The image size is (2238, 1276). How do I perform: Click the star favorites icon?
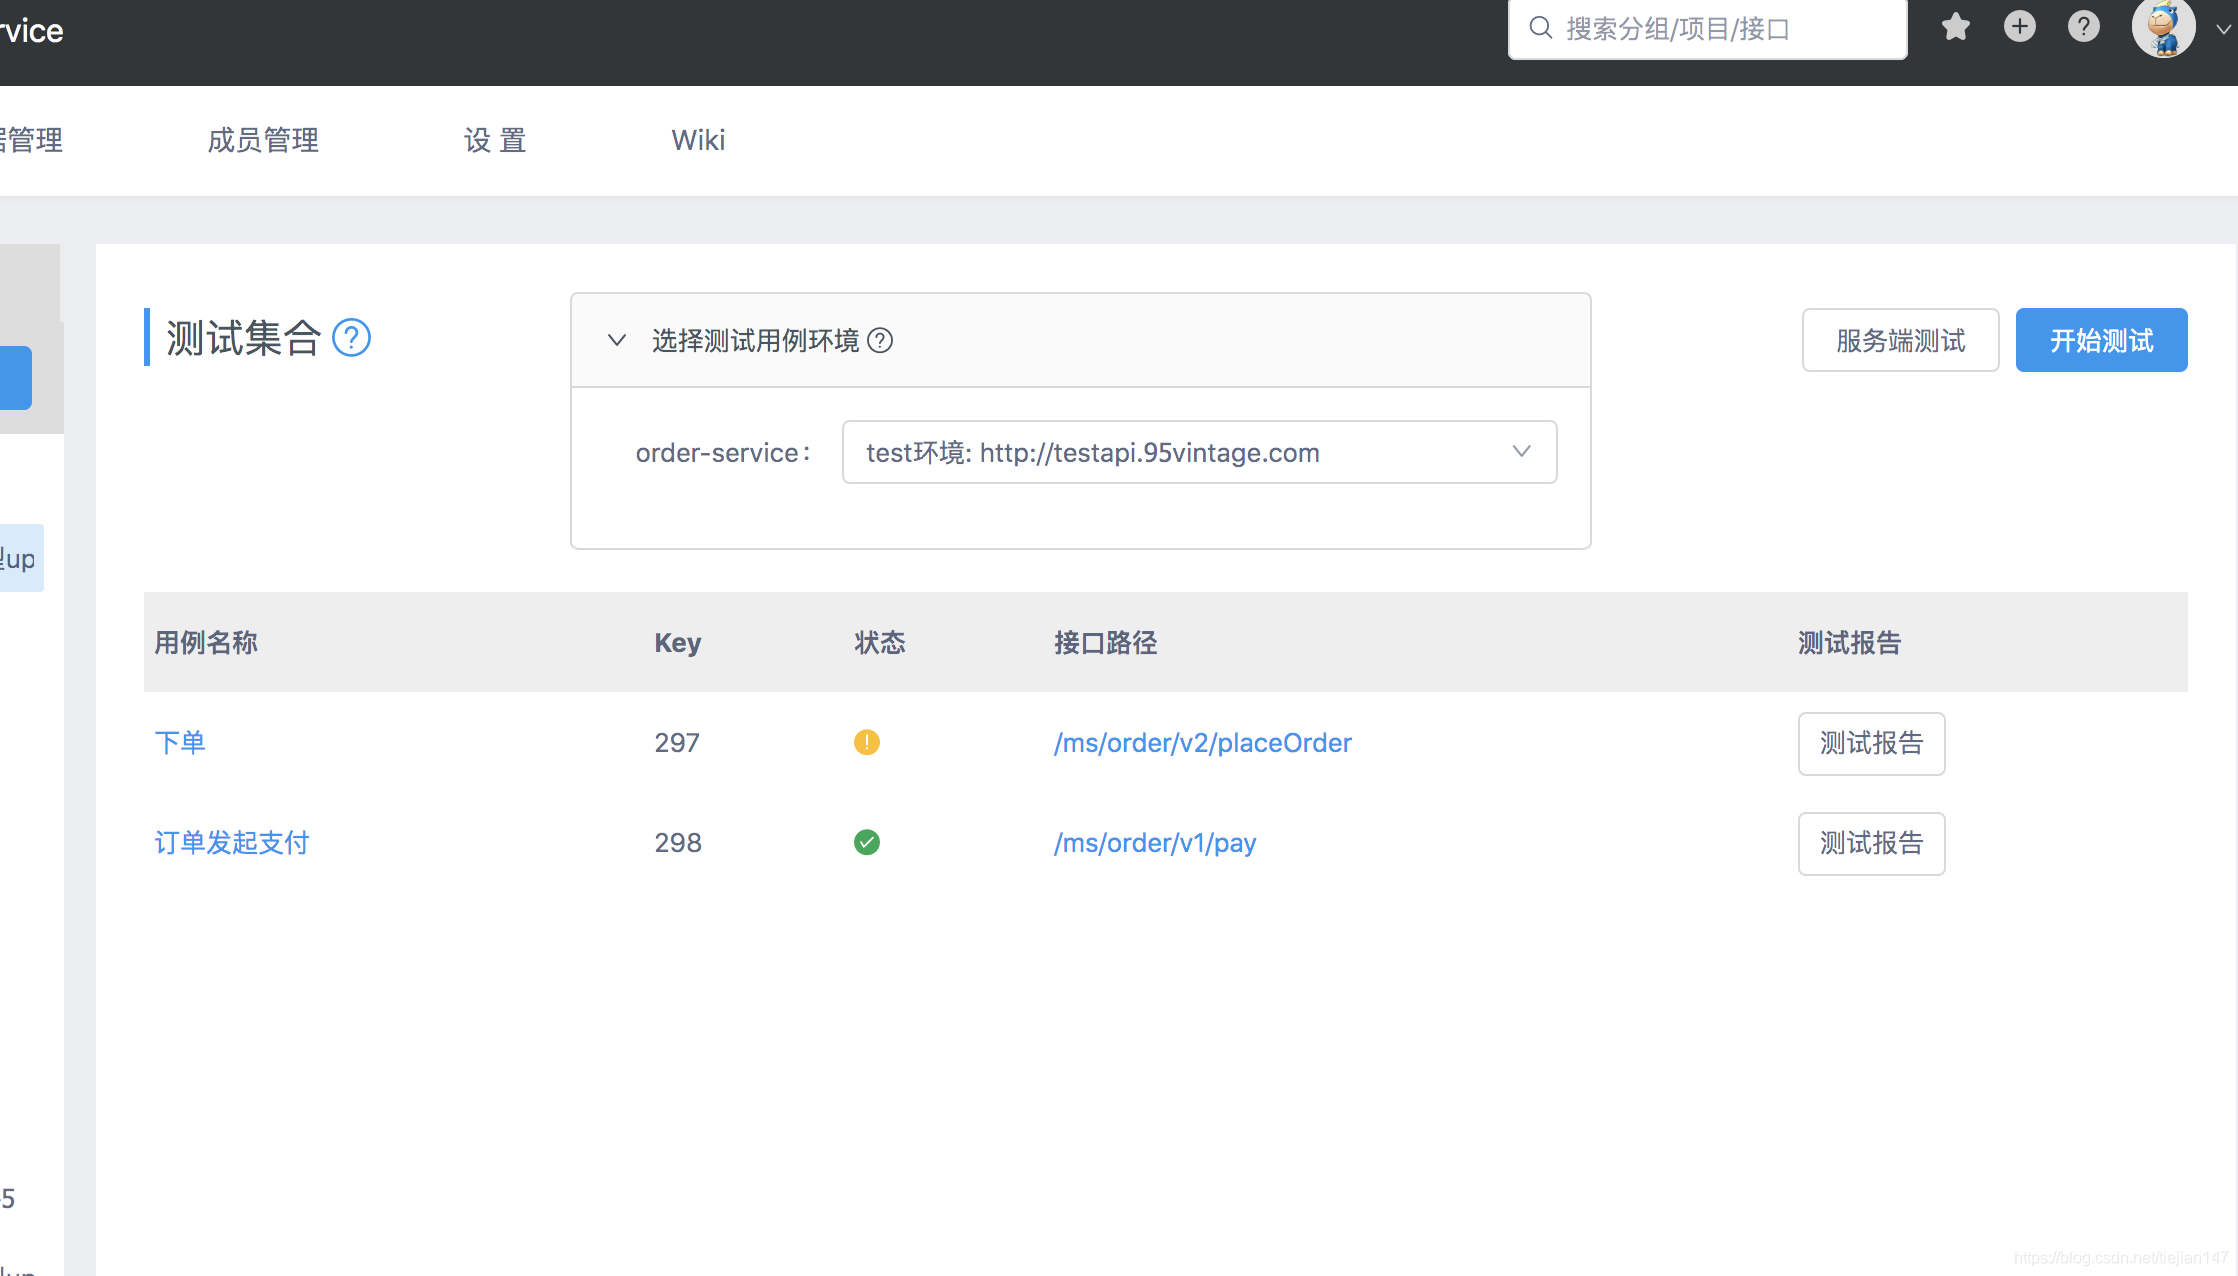click(x=1955, y=27)
